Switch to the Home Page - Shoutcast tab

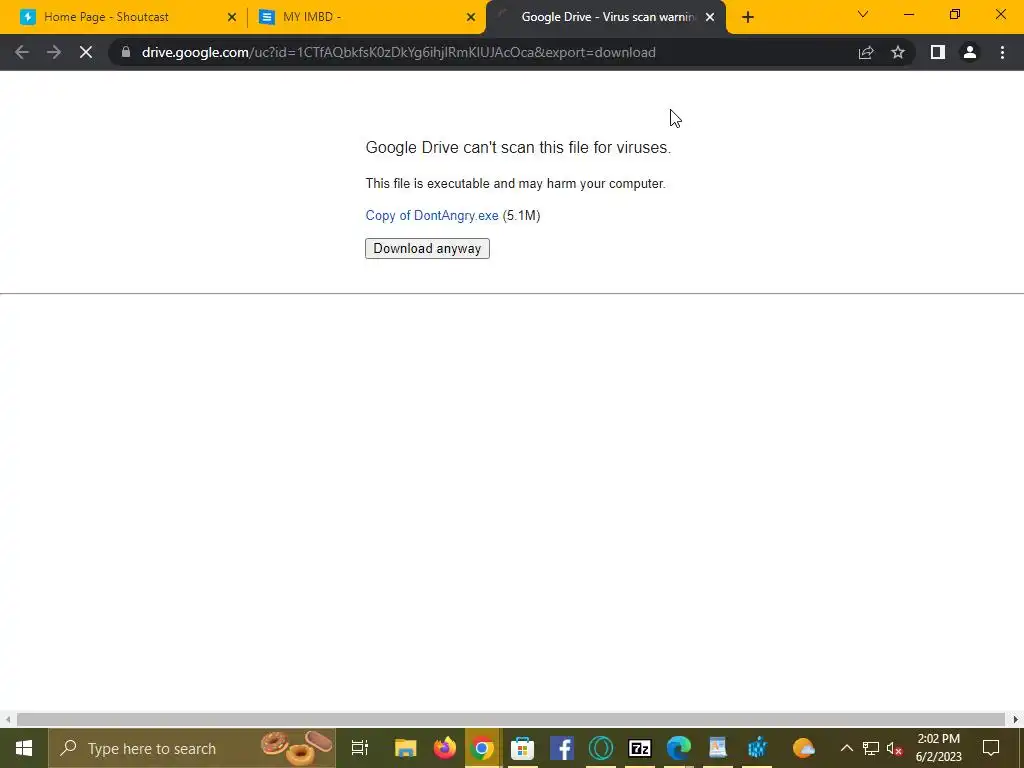(123, 17)
